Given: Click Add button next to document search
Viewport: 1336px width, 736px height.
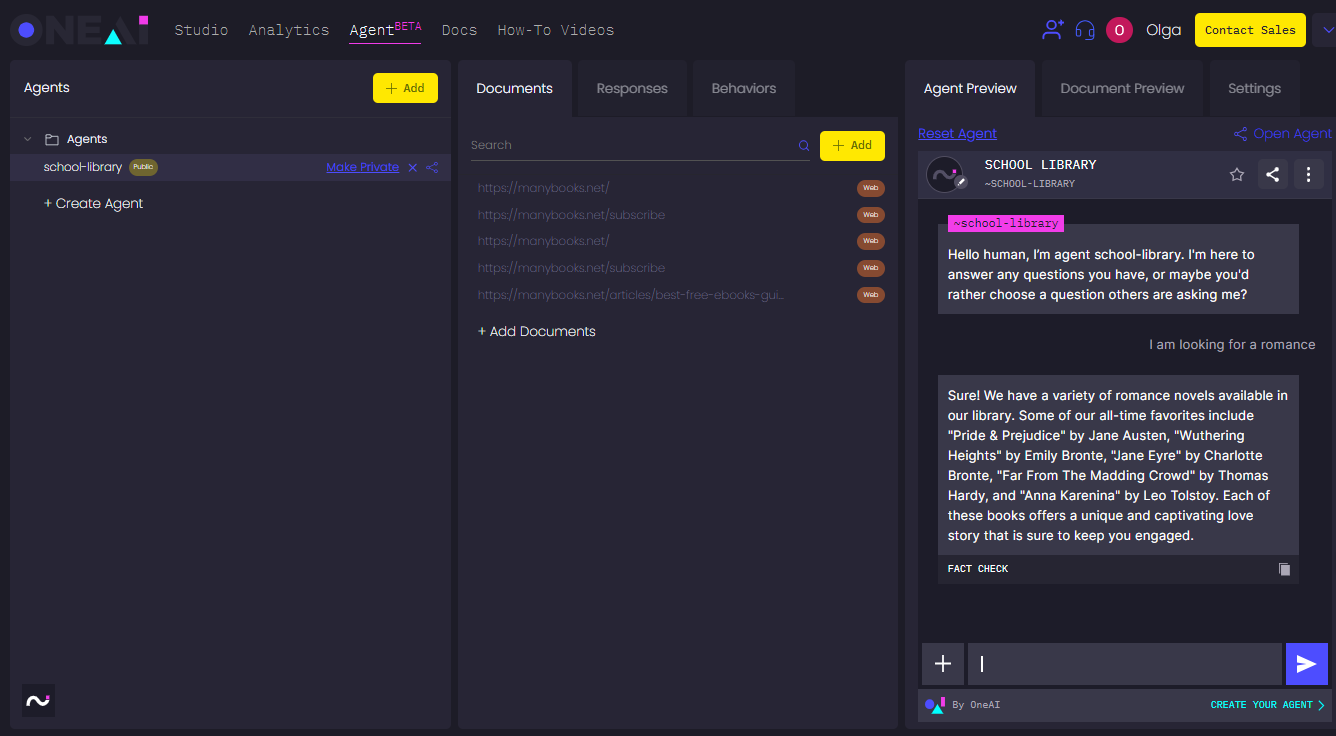Looking at the screenshot, I should point(852,145).
